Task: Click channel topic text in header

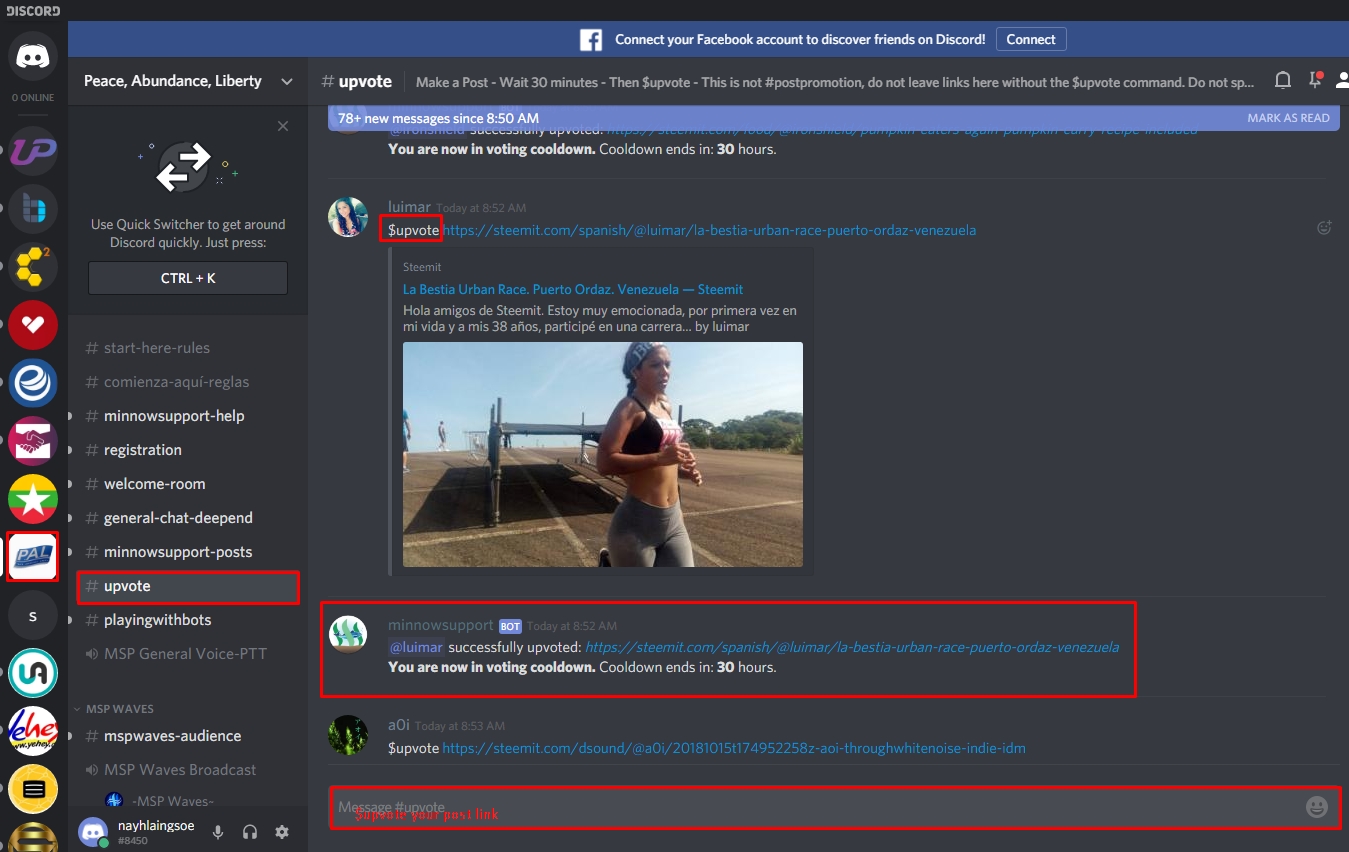Action: (x=835, y=82)
